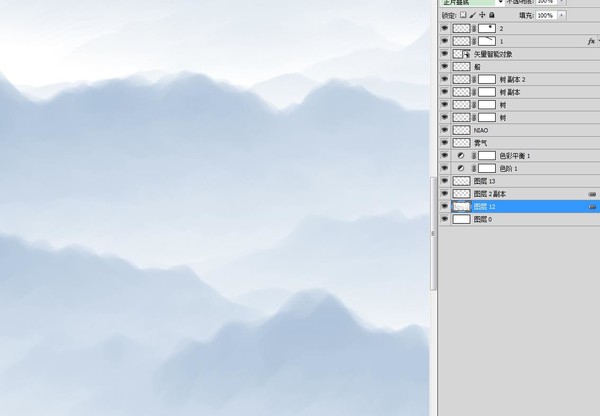
Task: Click 色阶 1 adjustment icon
Action: [x=461, y=168]
